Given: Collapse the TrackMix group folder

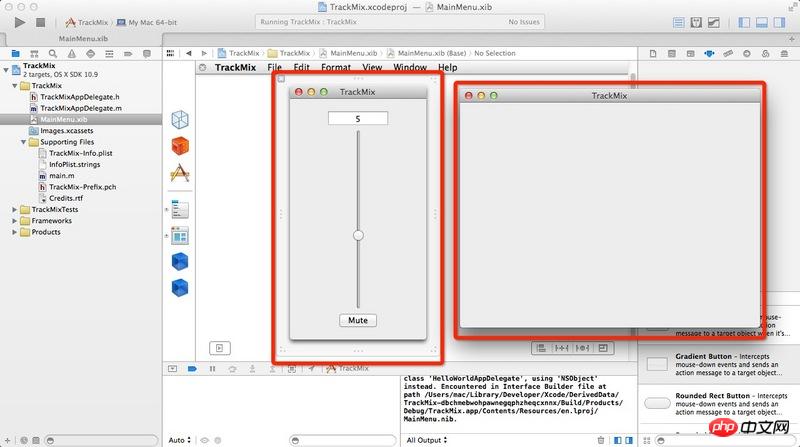Looking at the screenshot, I should (x=15, y=86).
